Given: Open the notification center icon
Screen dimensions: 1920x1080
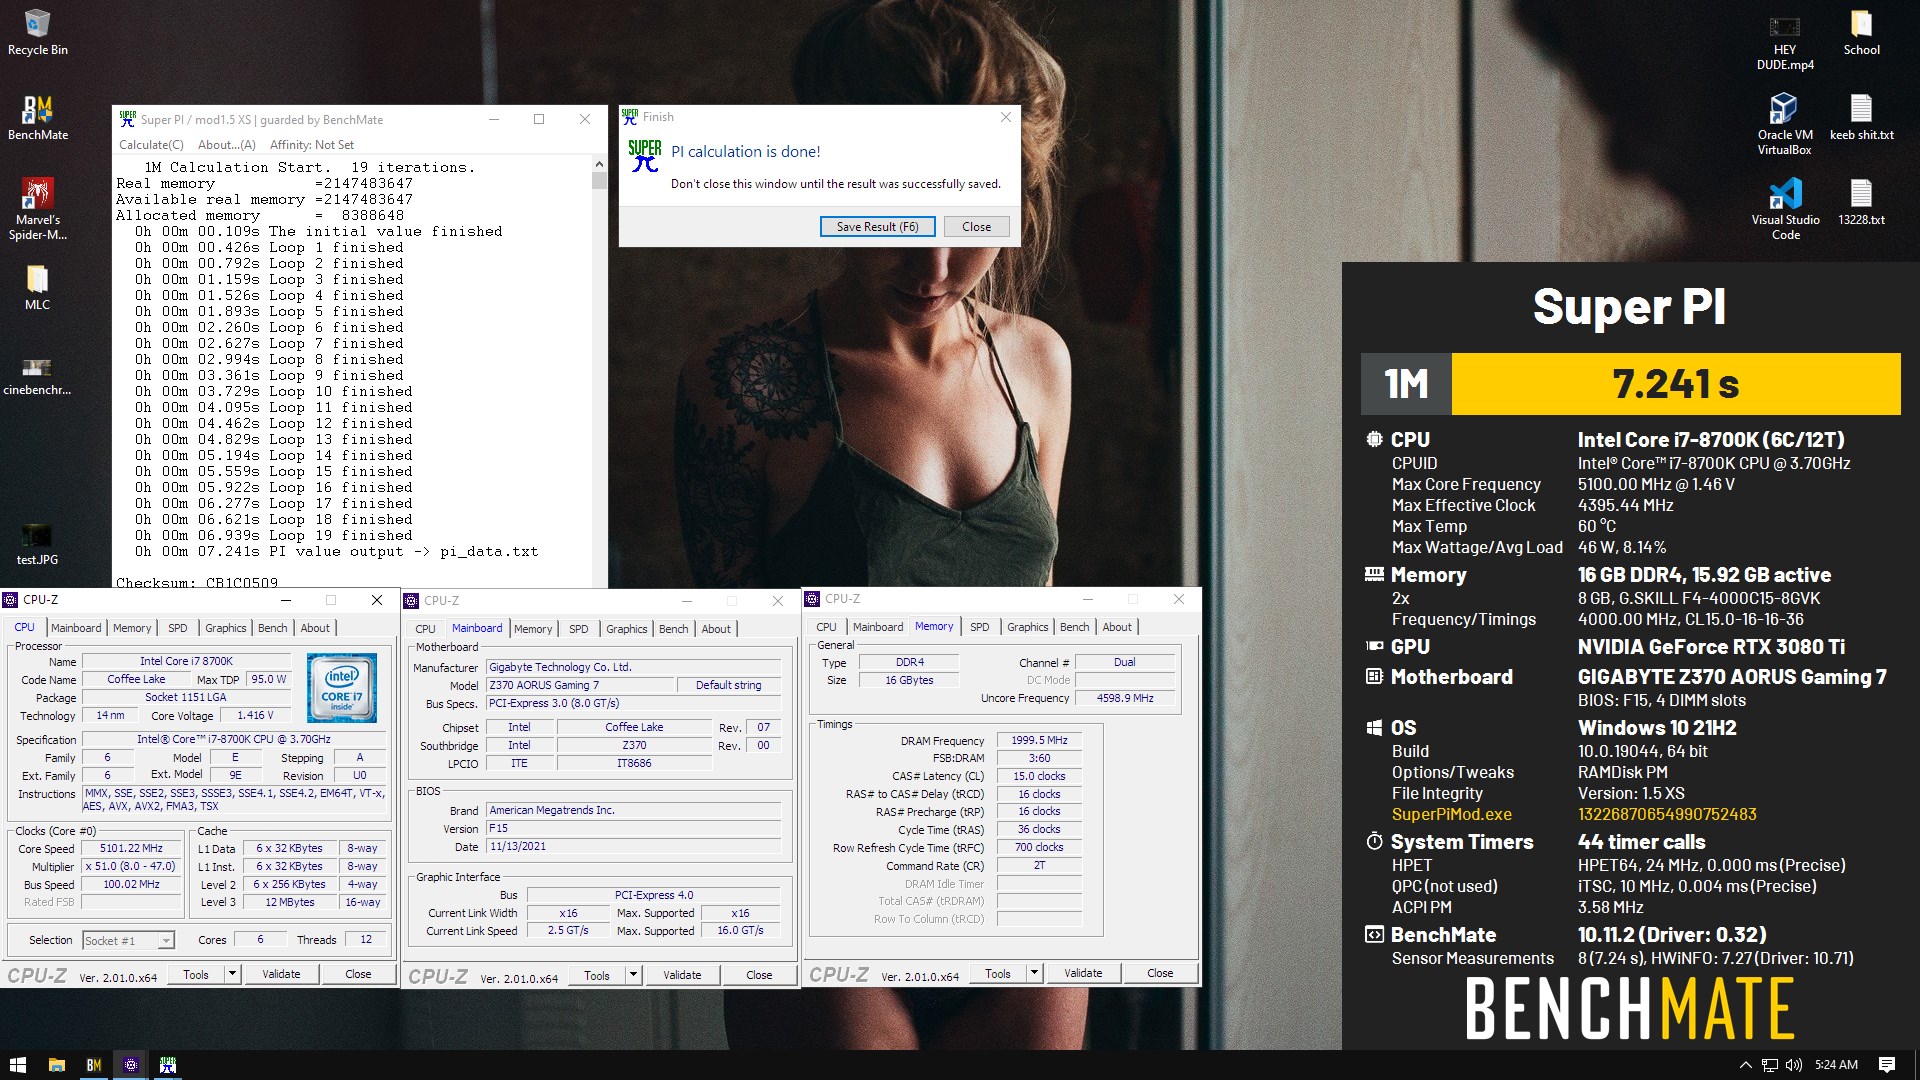Looking at the screenshot, I should click(1887, 1065).
